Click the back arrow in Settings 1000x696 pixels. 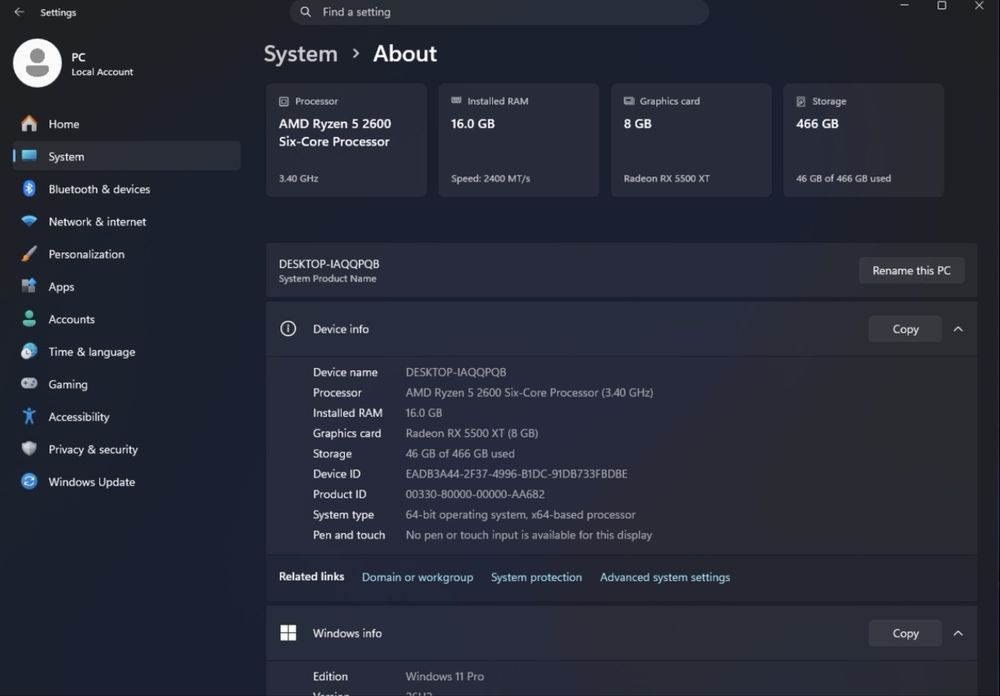(x=19, y=12)
